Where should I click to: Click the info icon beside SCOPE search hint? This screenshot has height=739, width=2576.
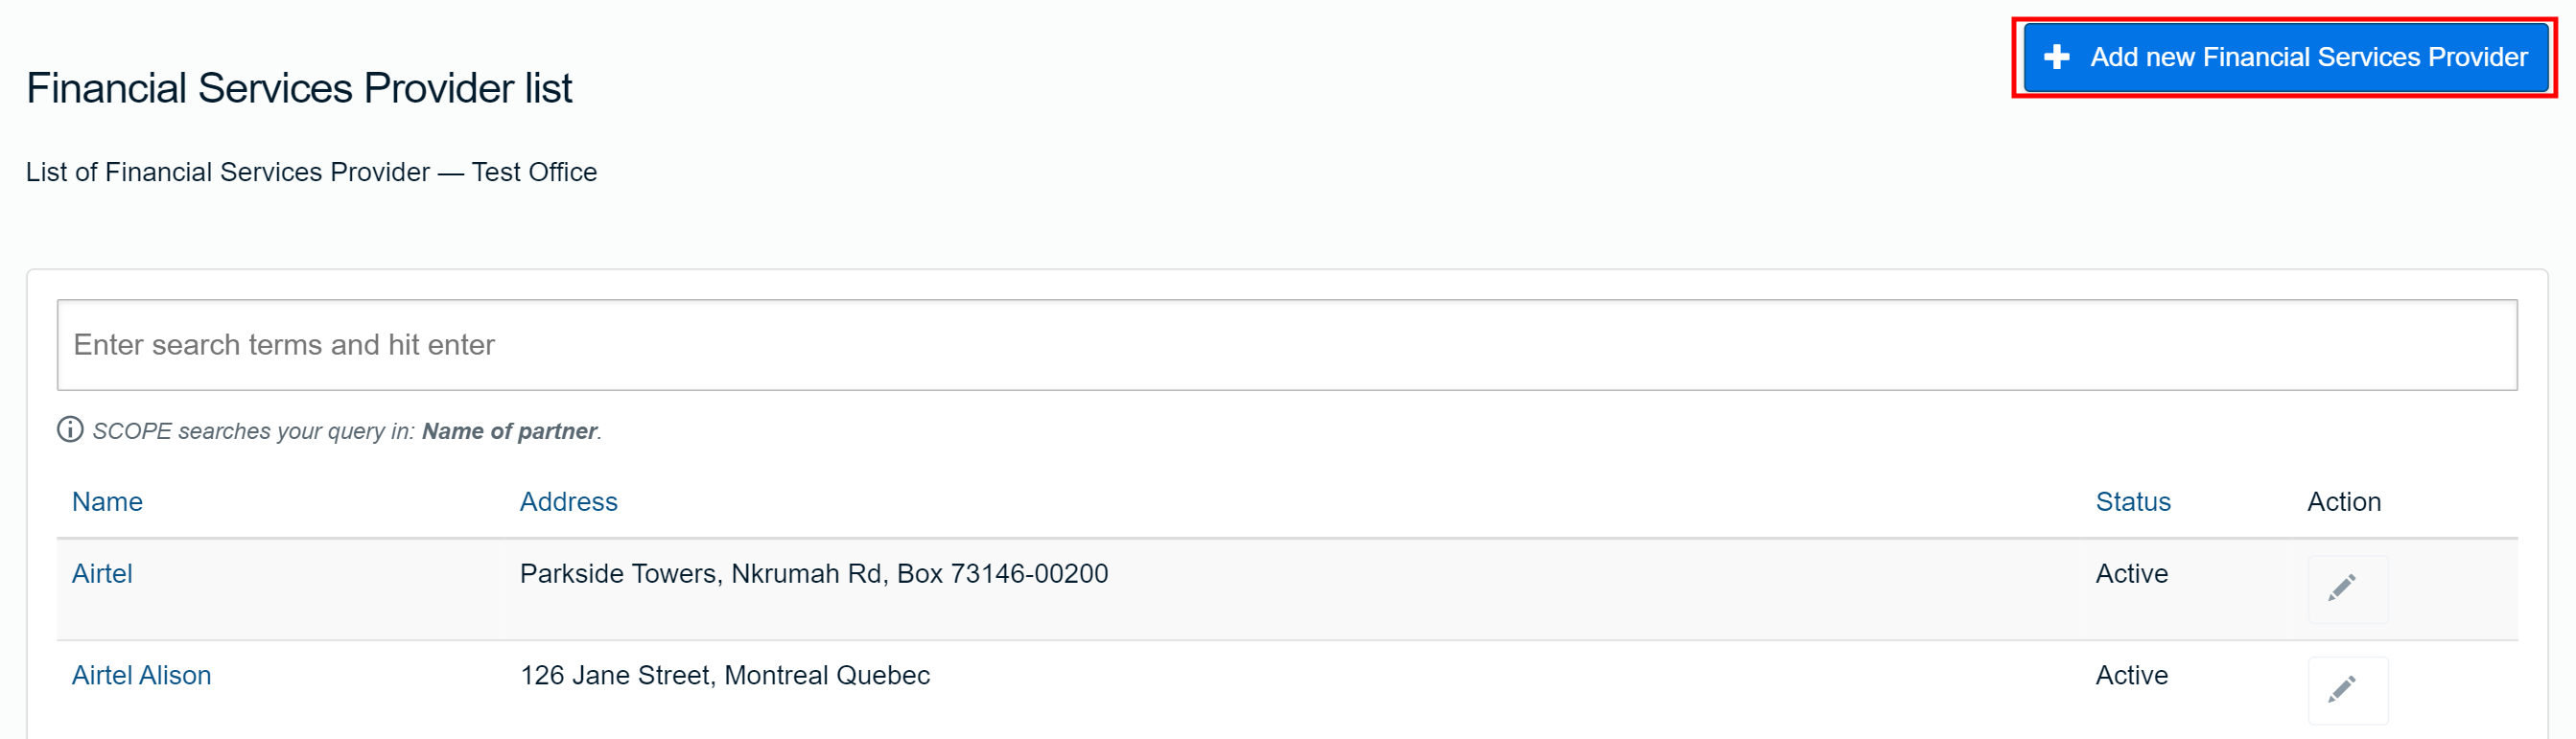point(70,430)
